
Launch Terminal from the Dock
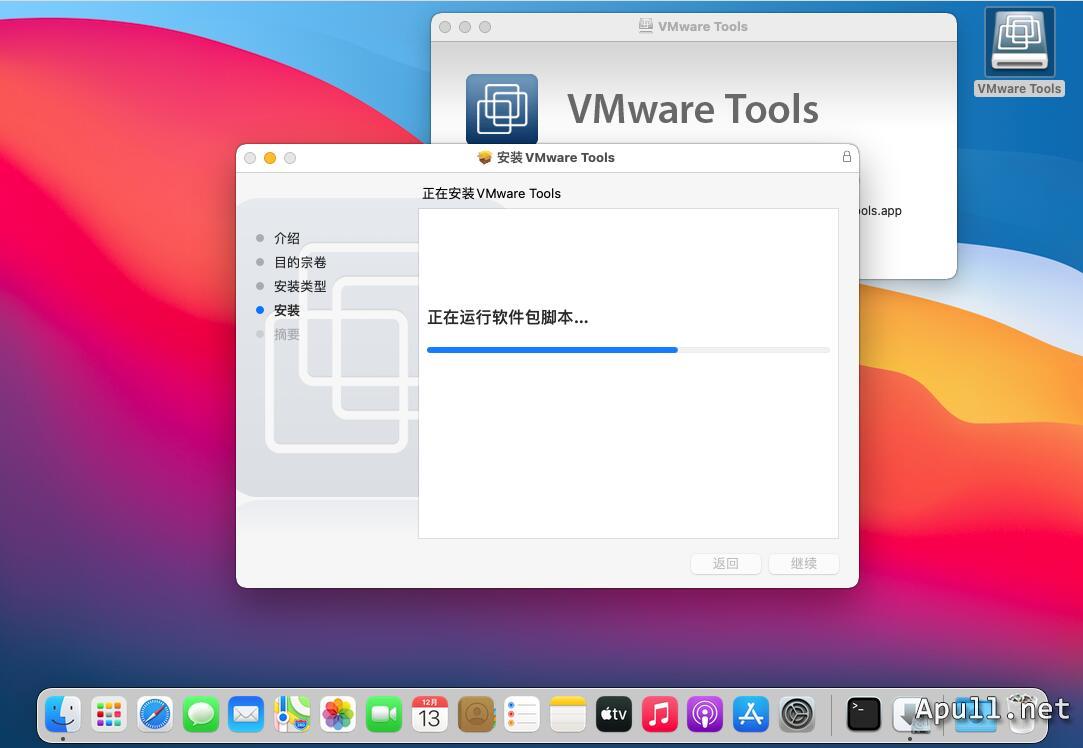(x=864, y=713)
